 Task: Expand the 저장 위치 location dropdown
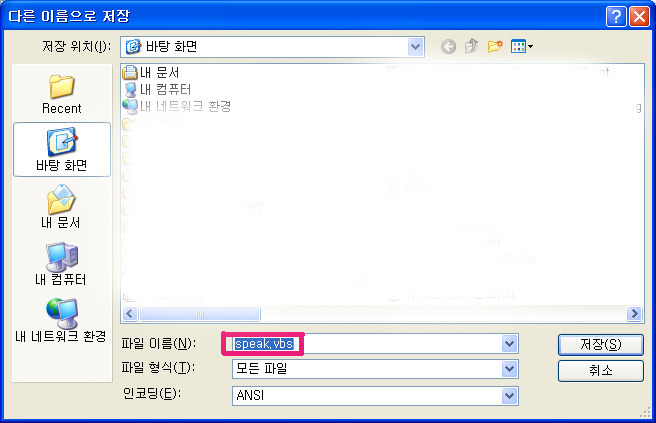tap(415, 47)
